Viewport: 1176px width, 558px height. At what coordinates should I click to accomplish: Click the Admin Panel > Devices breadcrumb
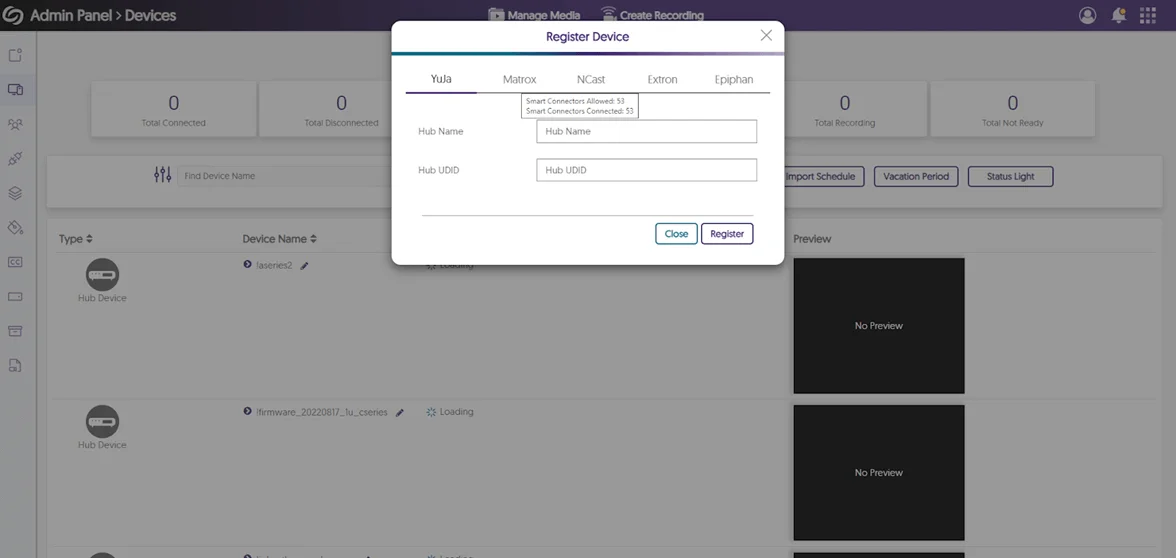pyautogui.click(x=103, y=15)
